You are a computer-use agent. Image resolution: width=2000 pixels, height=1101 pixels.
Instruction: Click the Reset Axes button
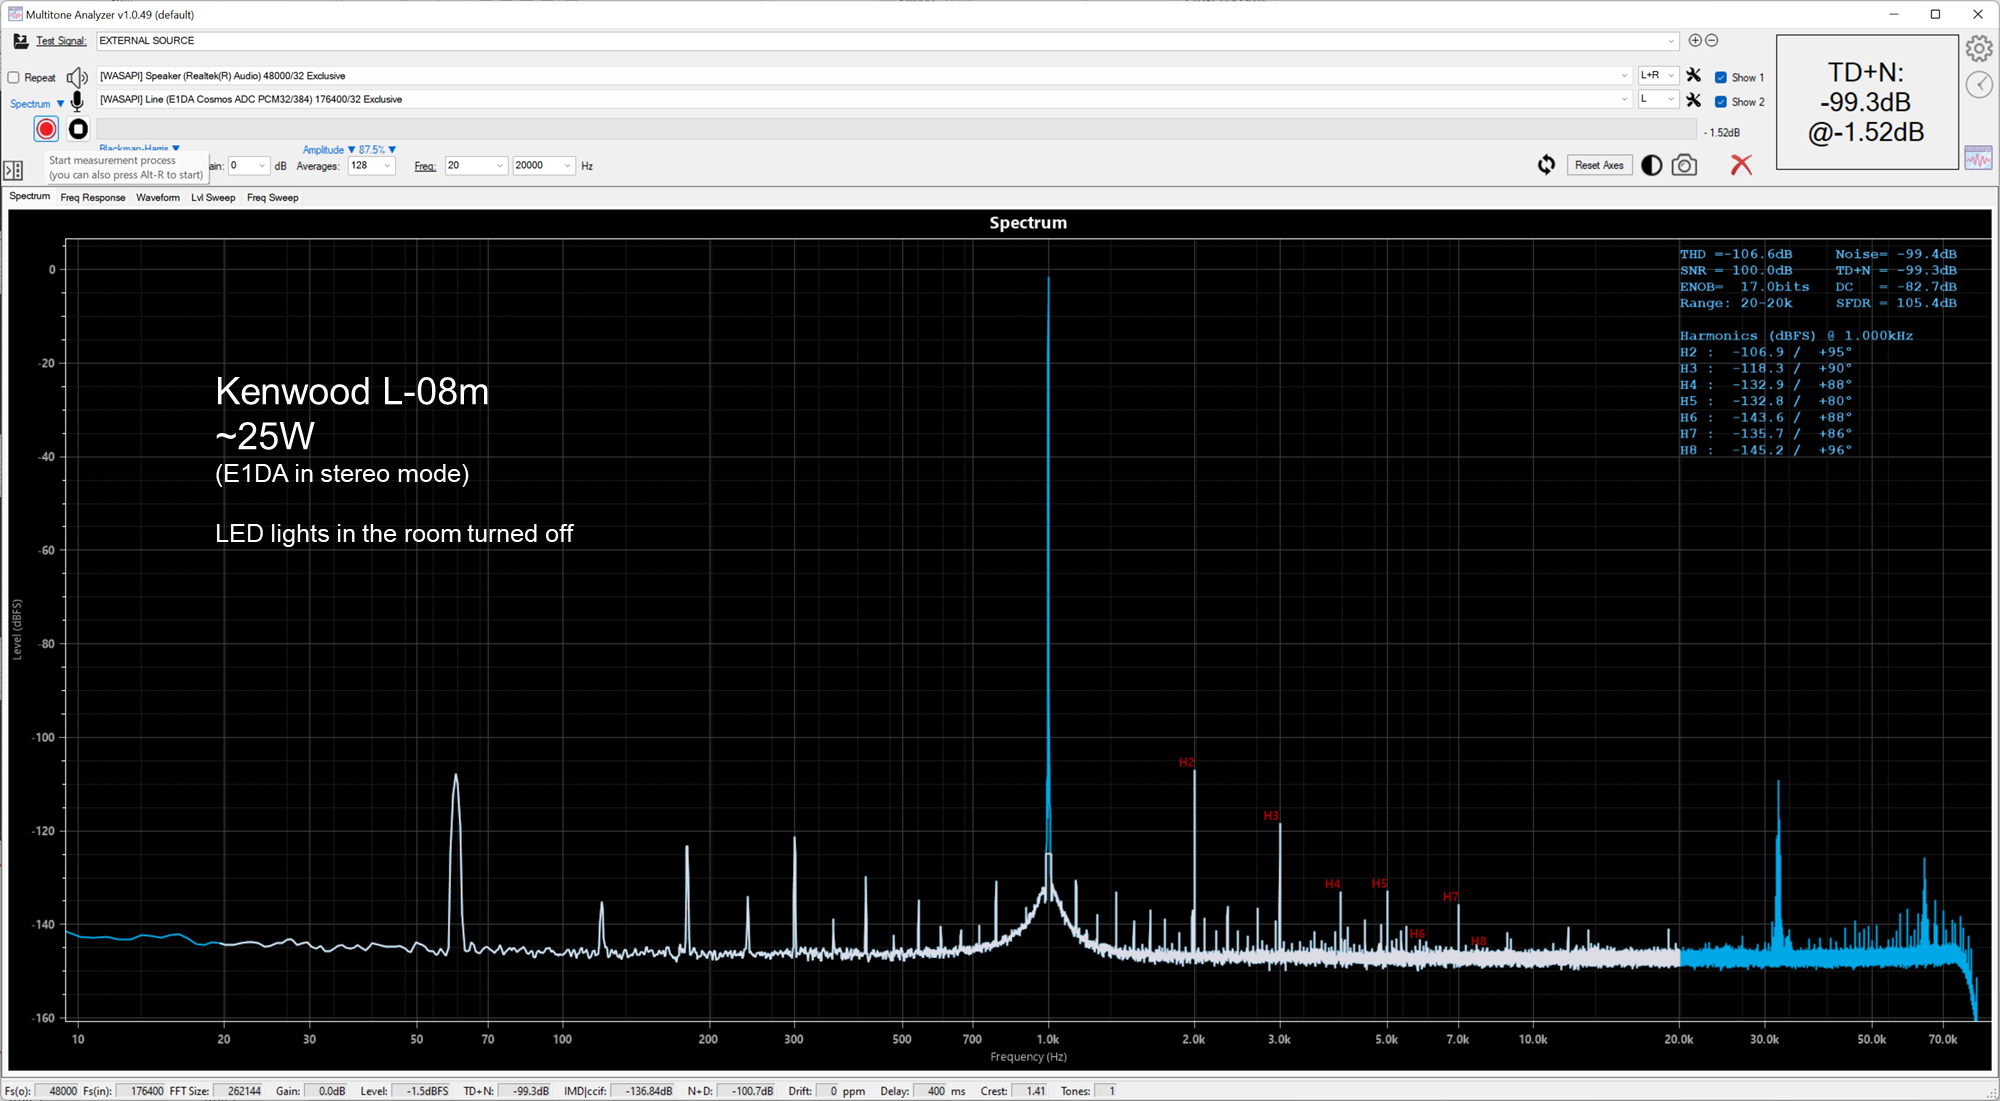point(1599,165)
